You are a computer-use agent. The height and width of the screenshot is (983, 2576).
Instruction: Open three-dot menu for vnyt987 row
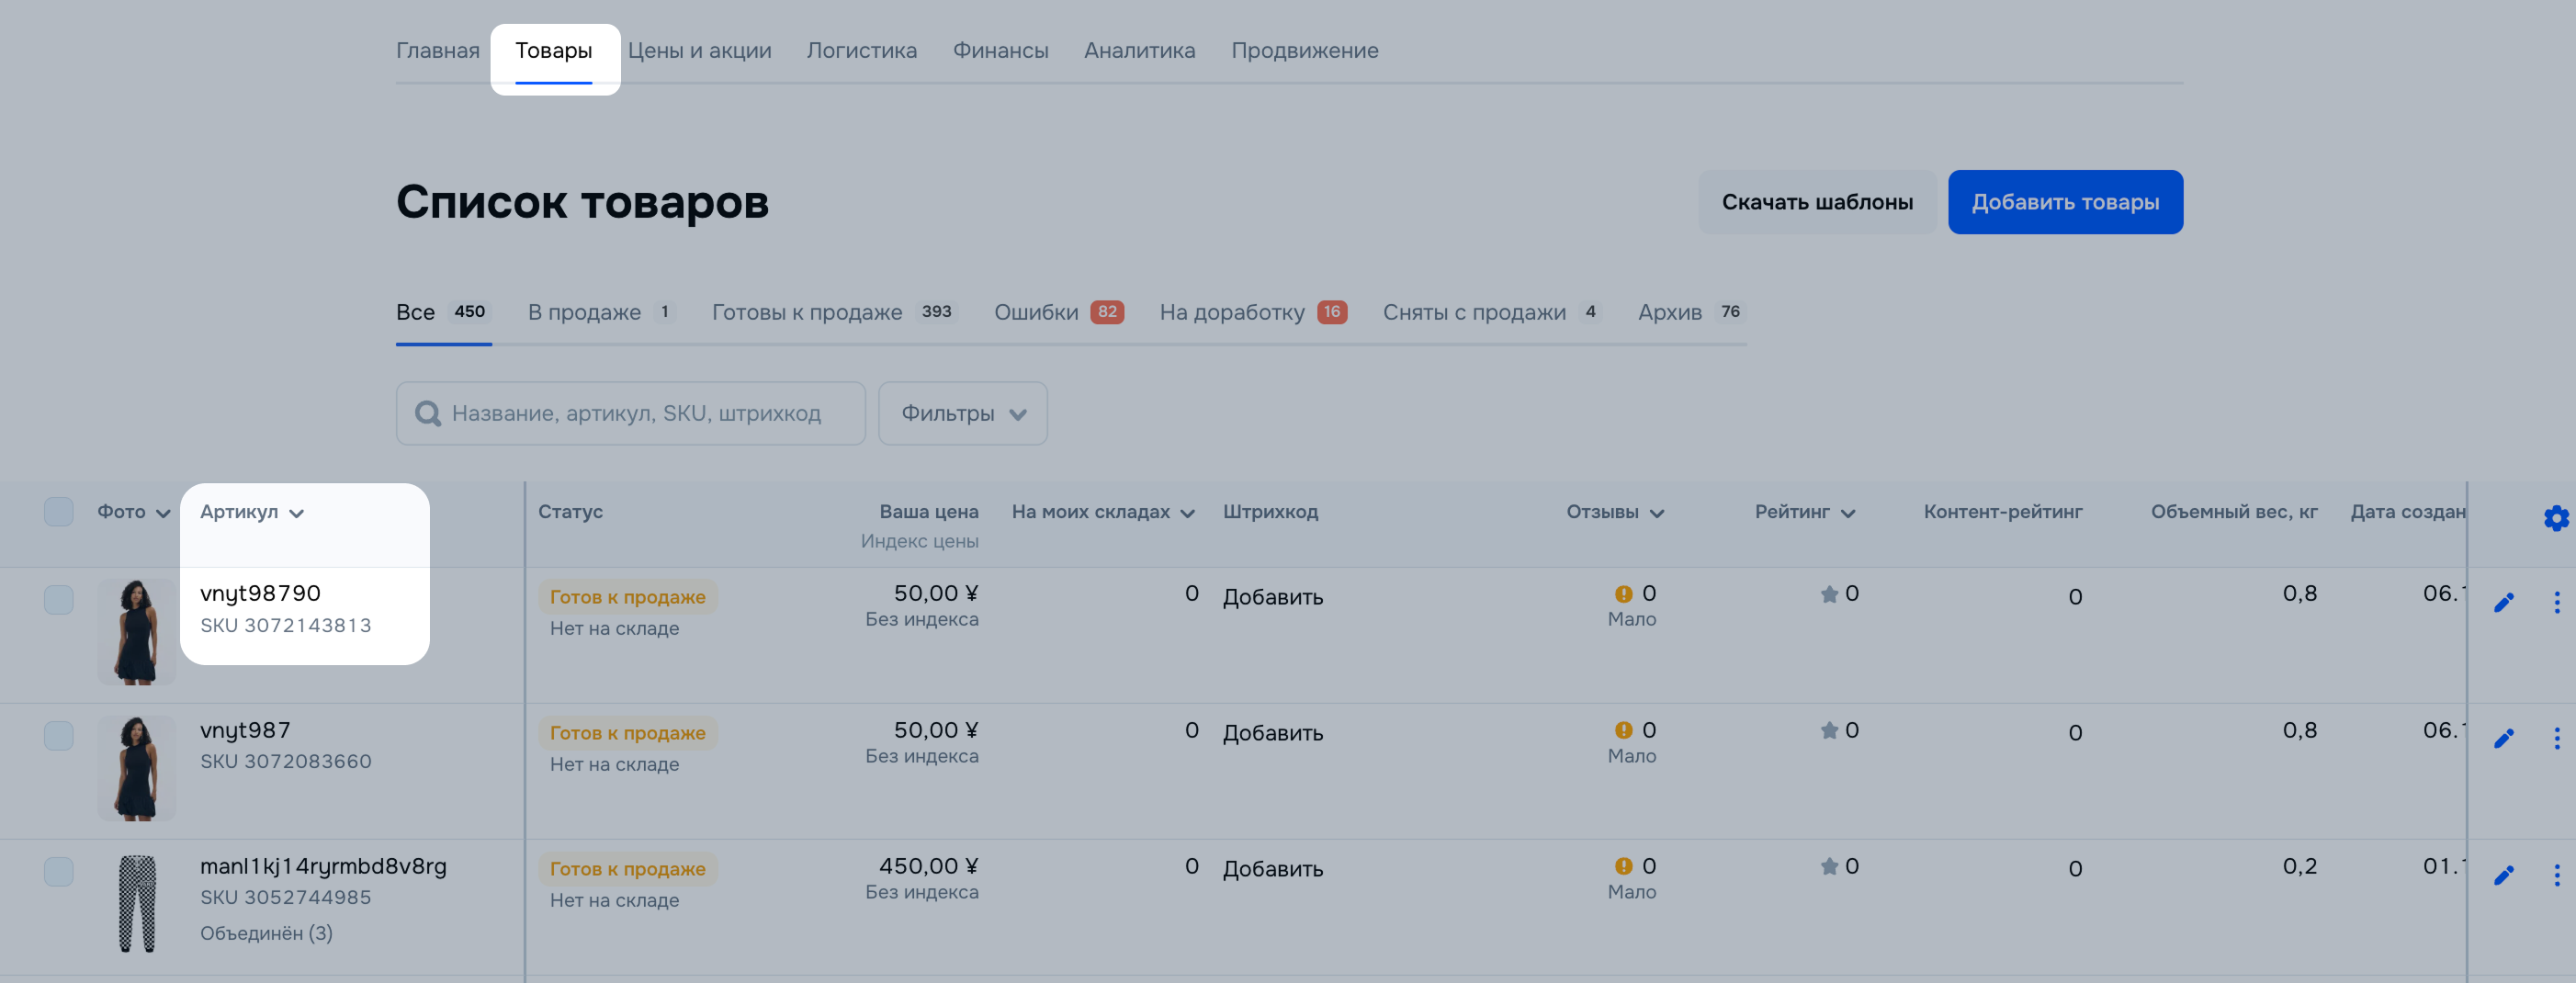tap(2556, 739)
